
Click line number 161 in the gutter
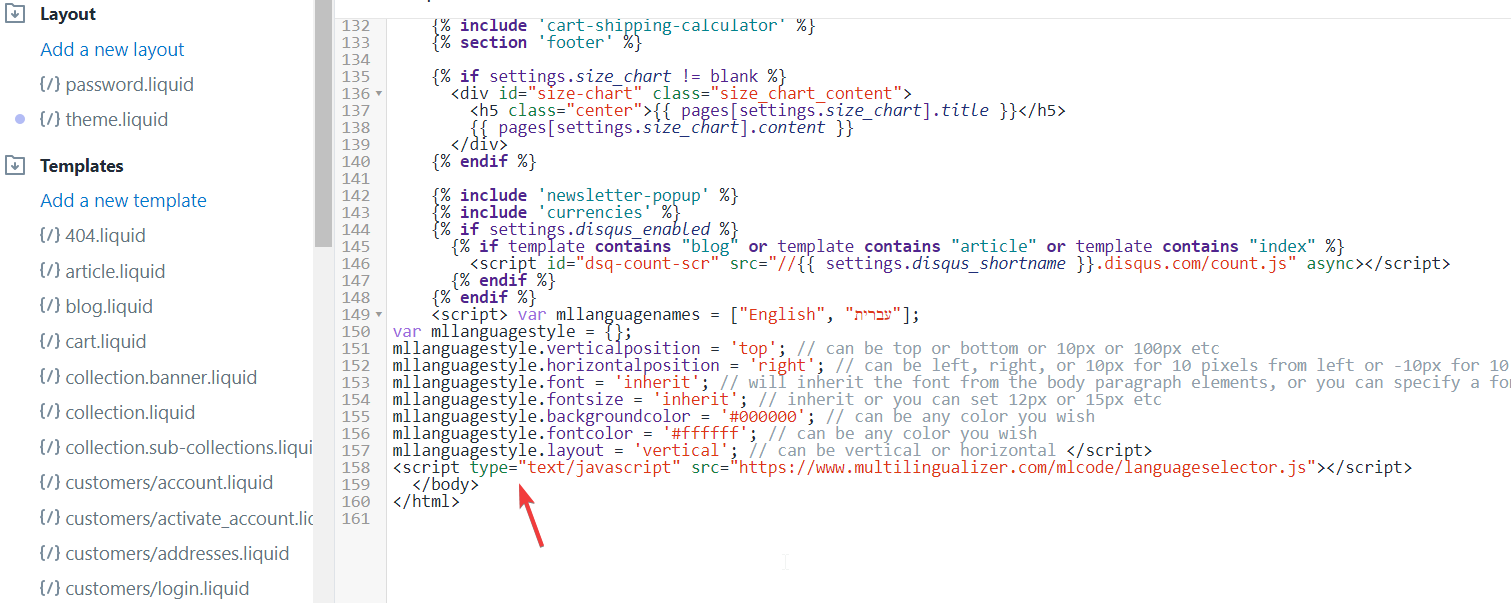click(356, 519)
